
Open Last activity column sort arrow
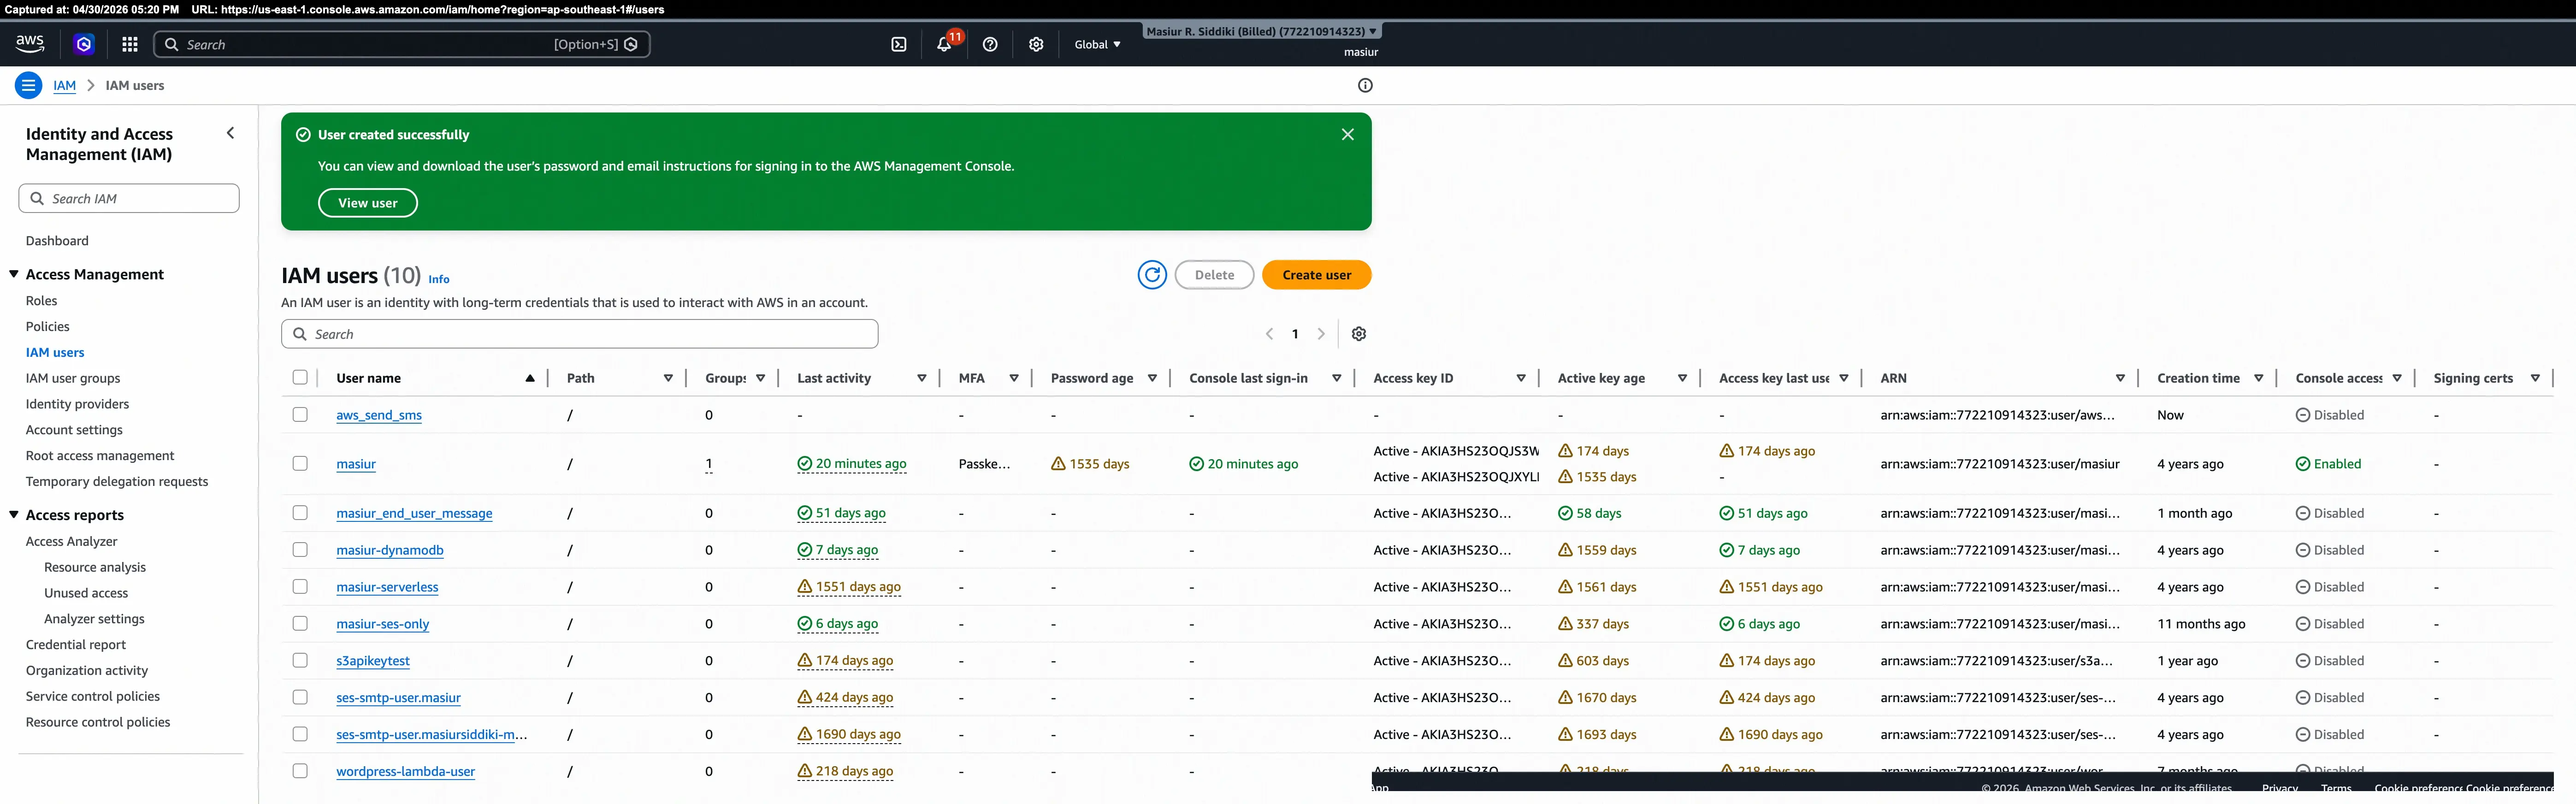(922, 378)
